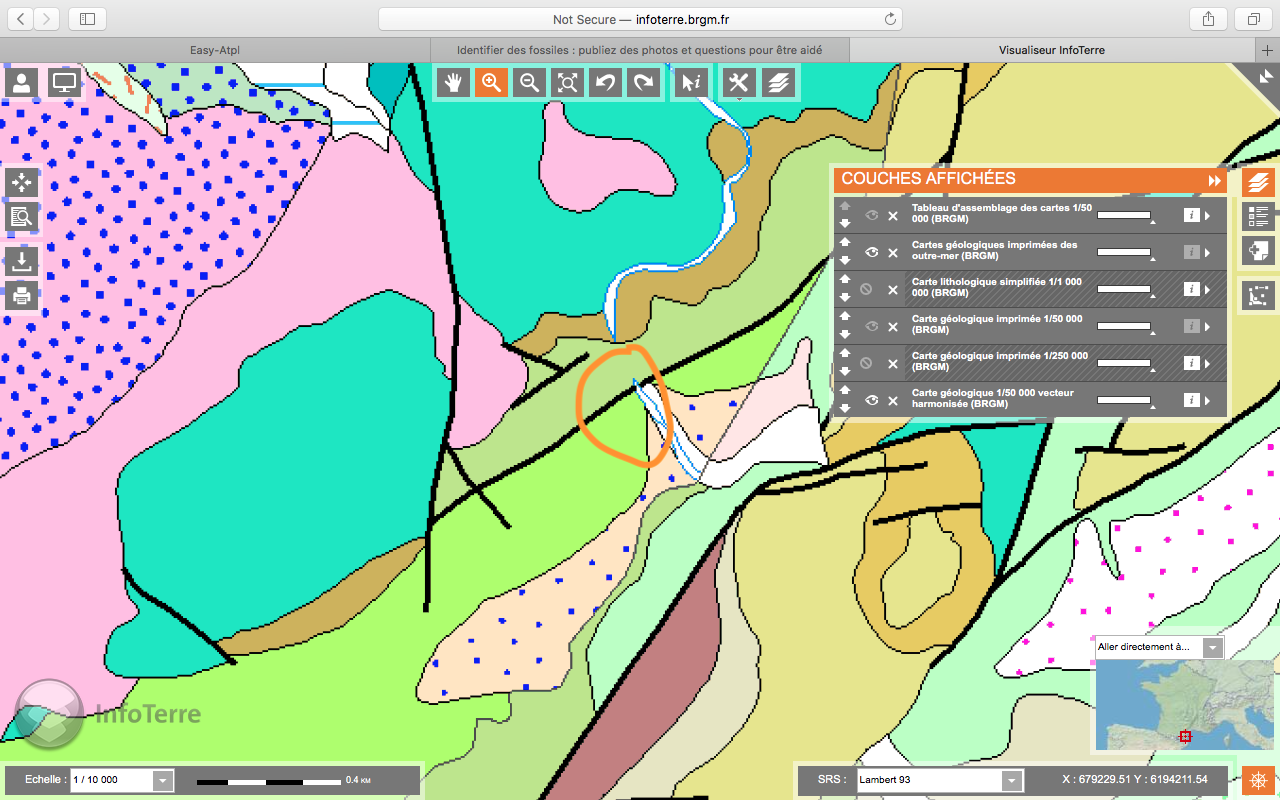Hide the Cartes géologiques outre-mer layer
This screenshot has width=1280, height=800.
coord(871,253)
